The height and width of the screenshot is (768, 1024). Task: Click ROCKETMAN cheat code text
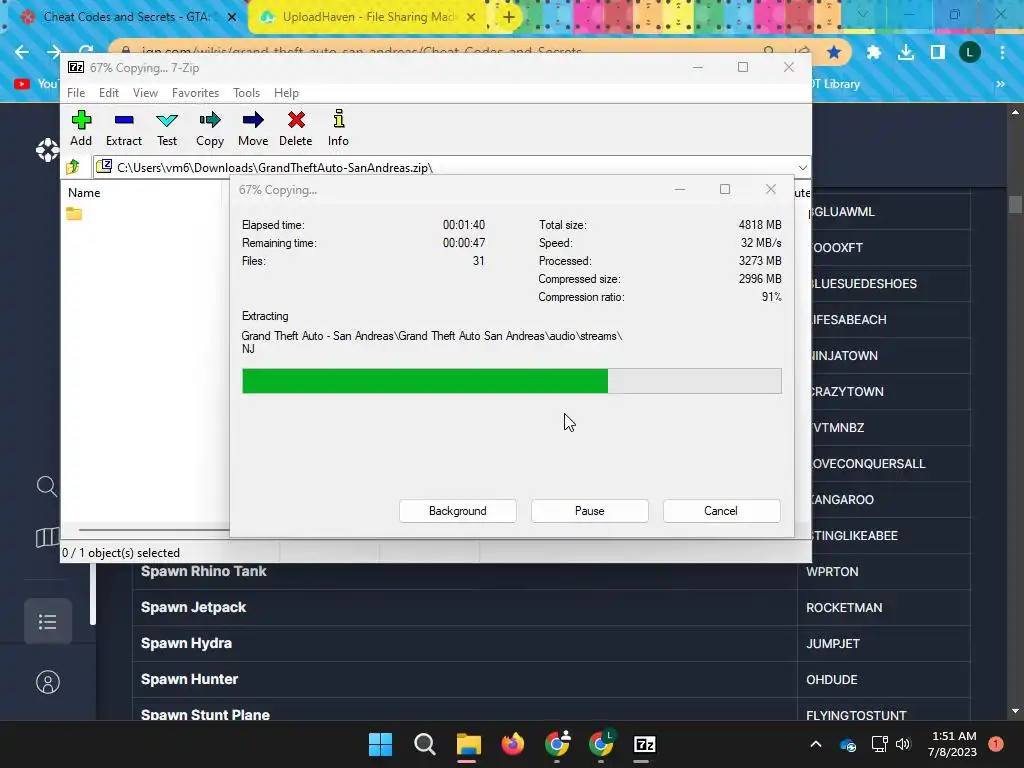844,607
